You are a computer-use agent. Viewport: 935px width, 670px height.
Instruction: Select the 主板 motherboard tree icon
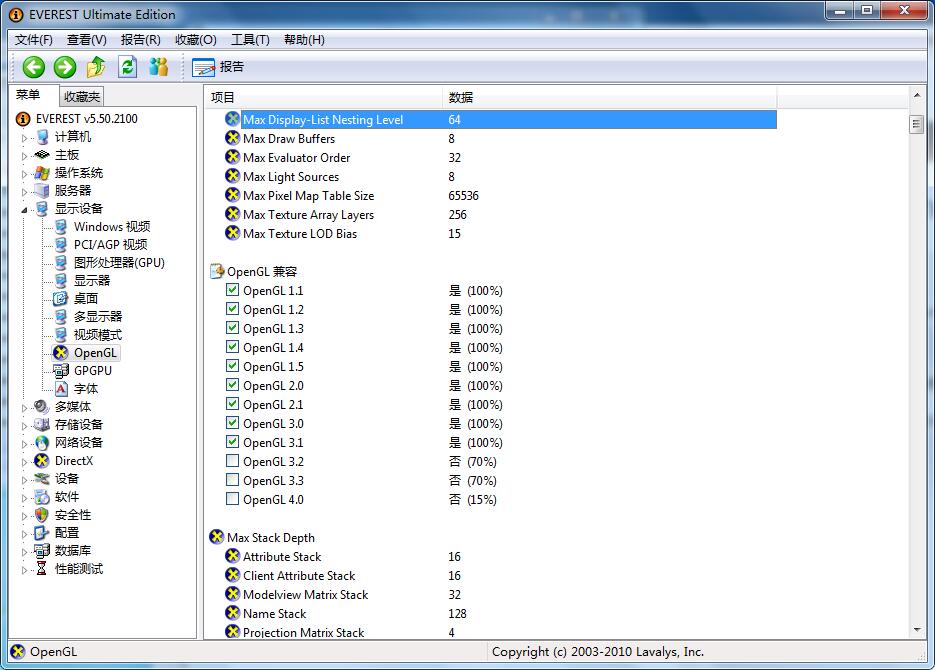(x=42, y=155)
